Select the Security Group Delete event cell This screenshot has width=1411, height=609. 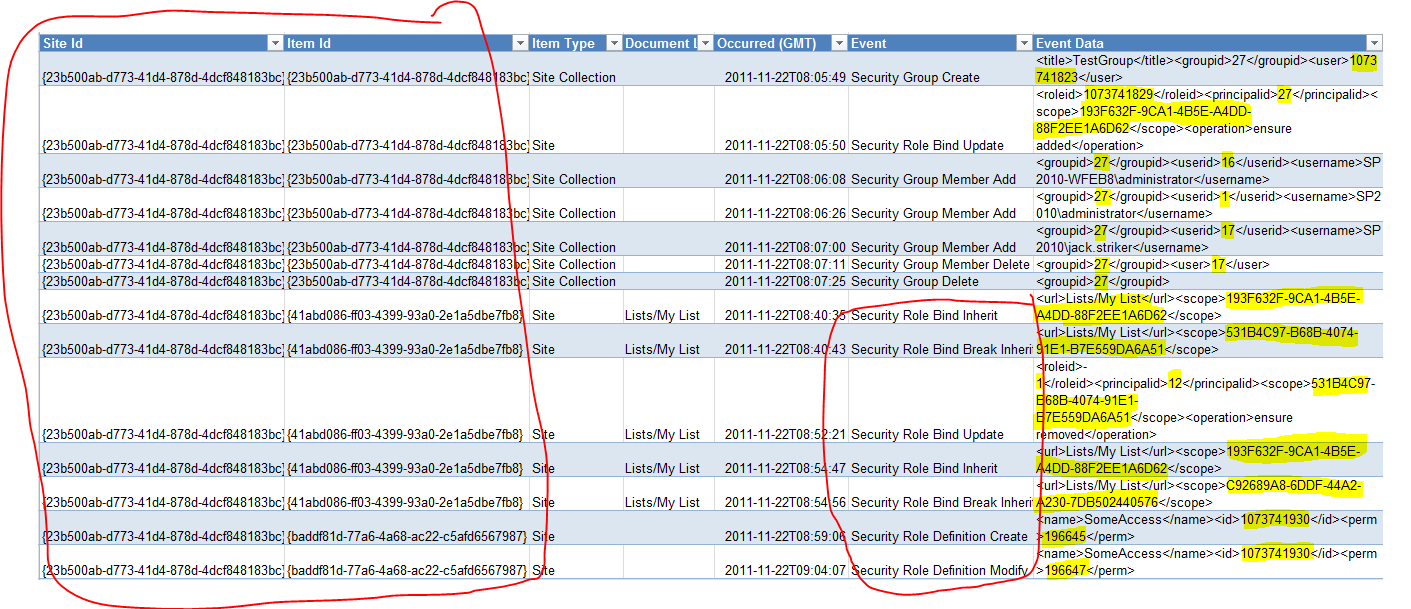pos(915,281)
